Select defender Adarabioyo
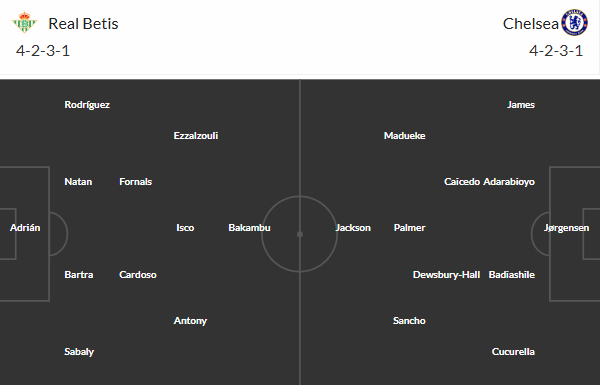The width and height of the screenshot is (600, 385). pos(509,182)
